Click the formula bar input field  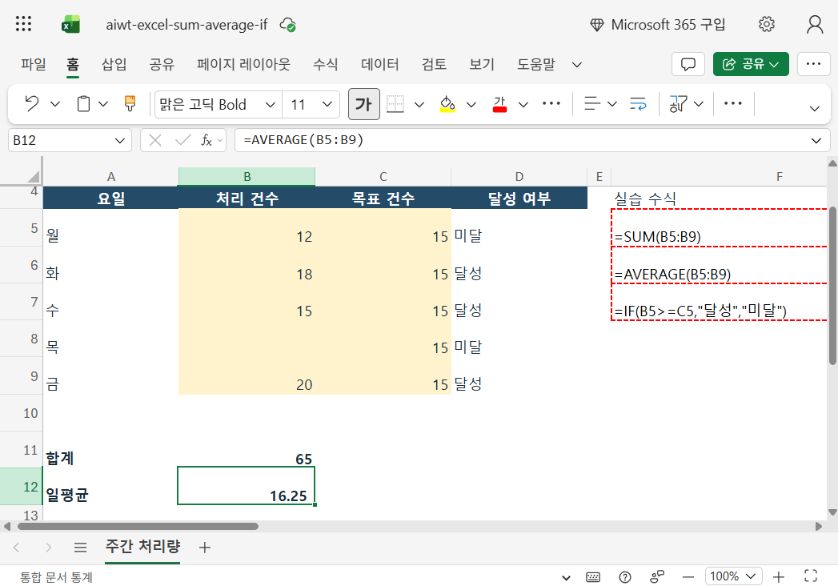(524, 140)
